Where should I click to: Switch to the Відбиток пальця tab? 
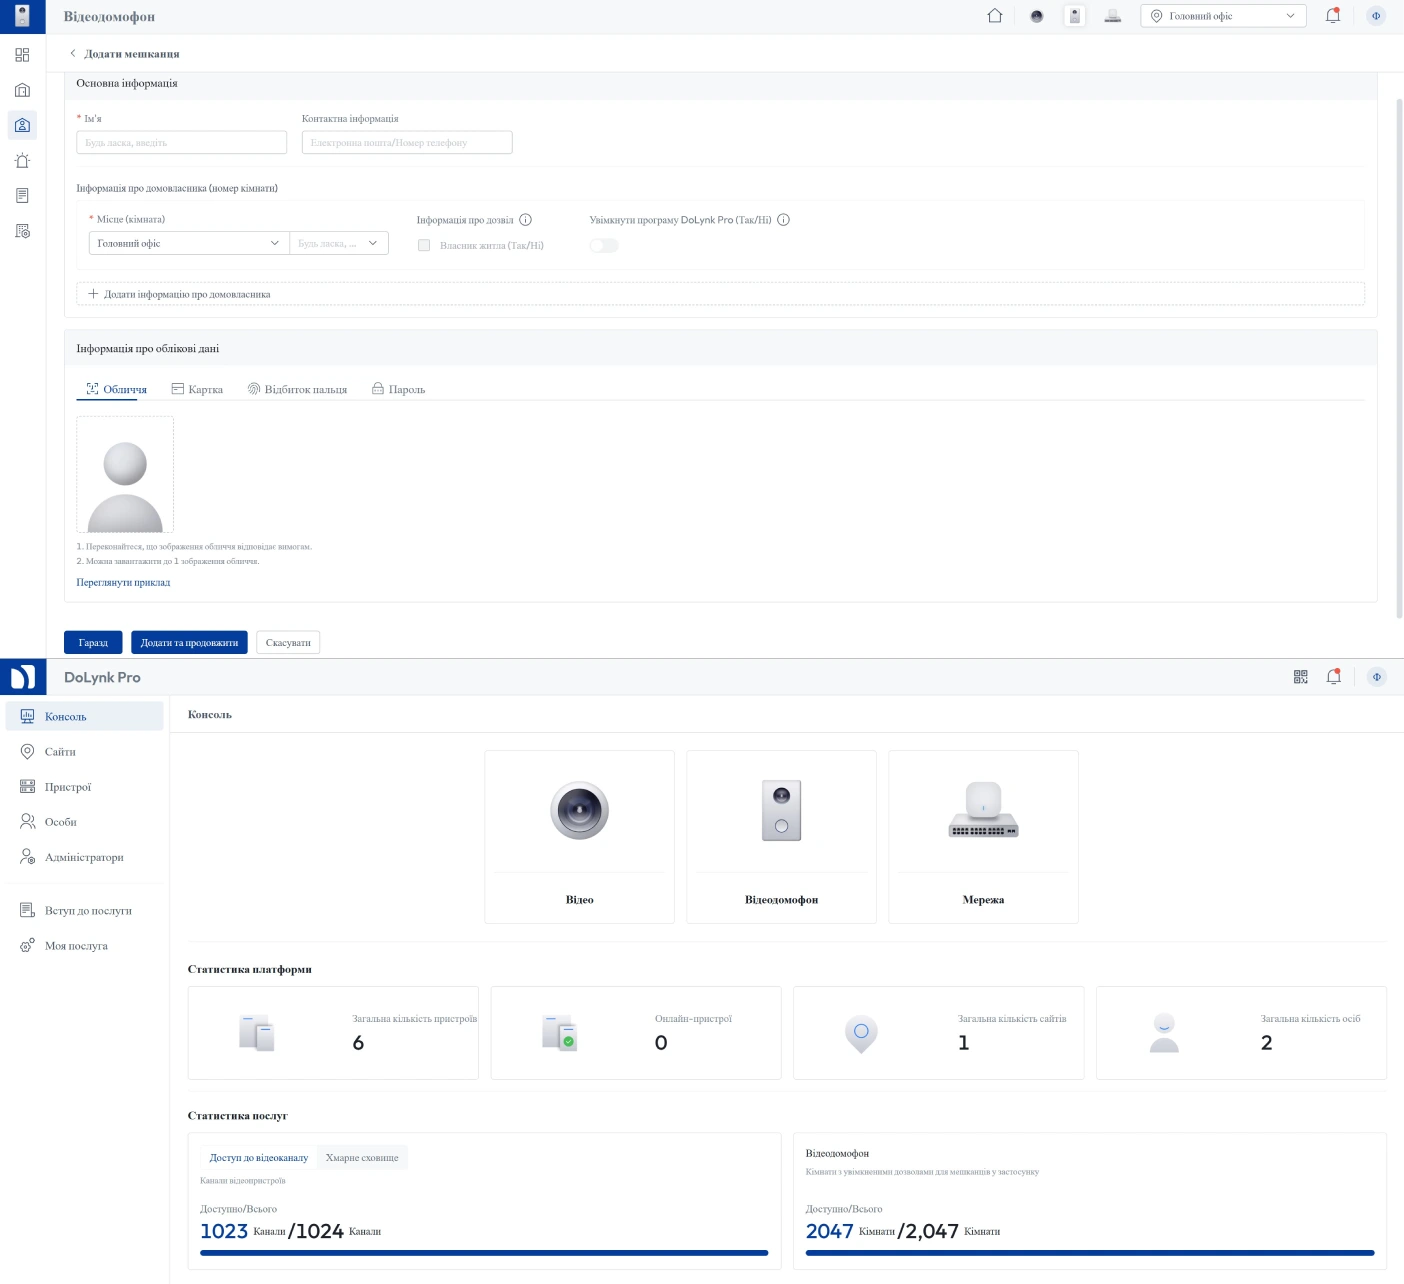[297, 389]
